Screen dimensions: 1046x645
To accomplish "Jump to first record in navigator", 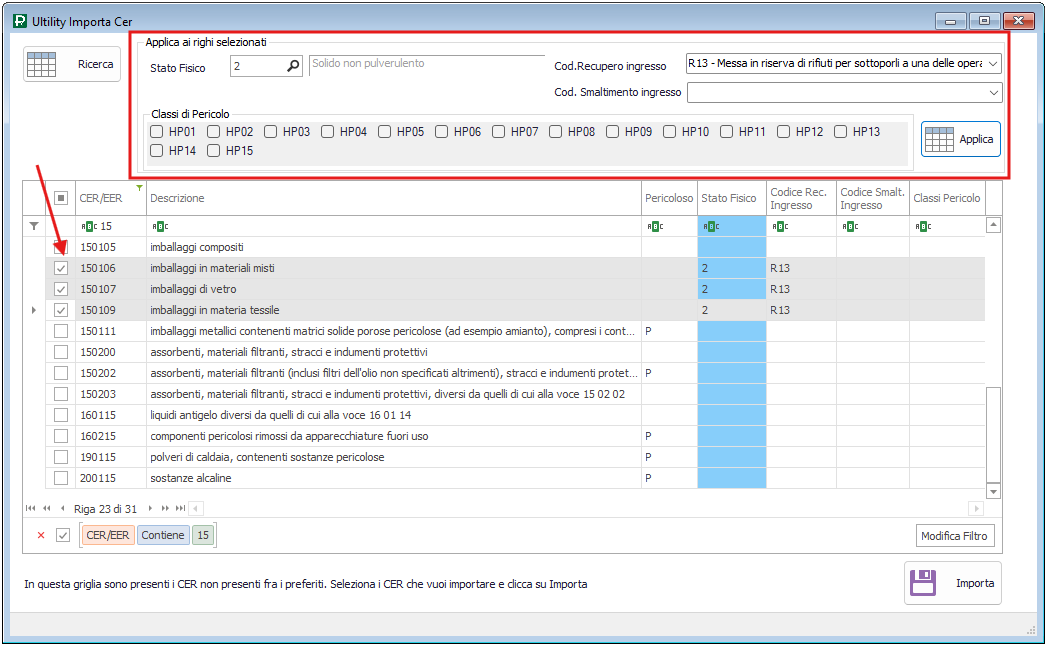I will 31,509.
